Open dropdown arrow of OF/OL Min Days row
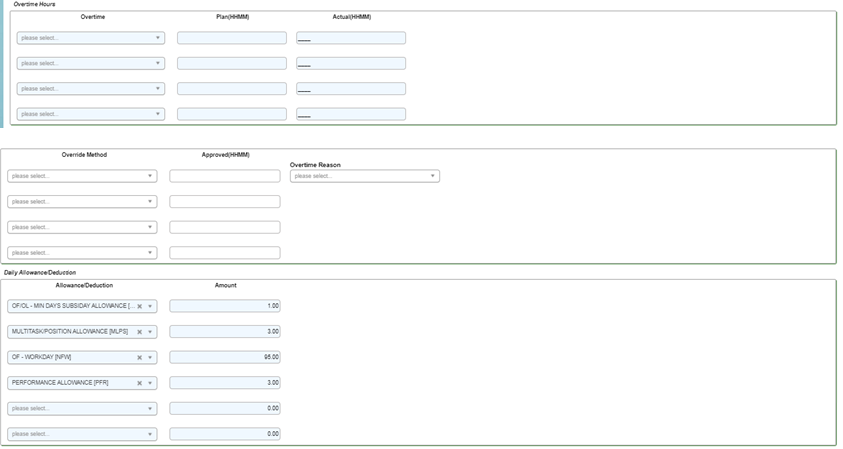Screen dimensions: 843x449 click(x=151, y=306)
